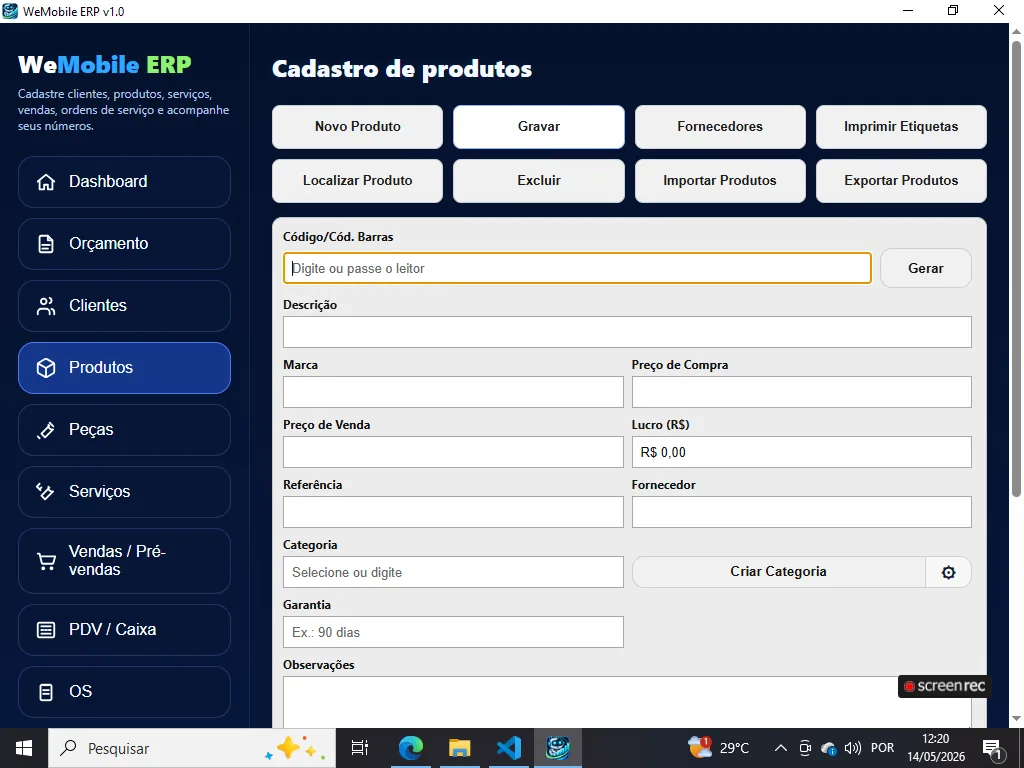
Task: Click the WeMobile ERP taskbar icon
Action: coord(558,748)
